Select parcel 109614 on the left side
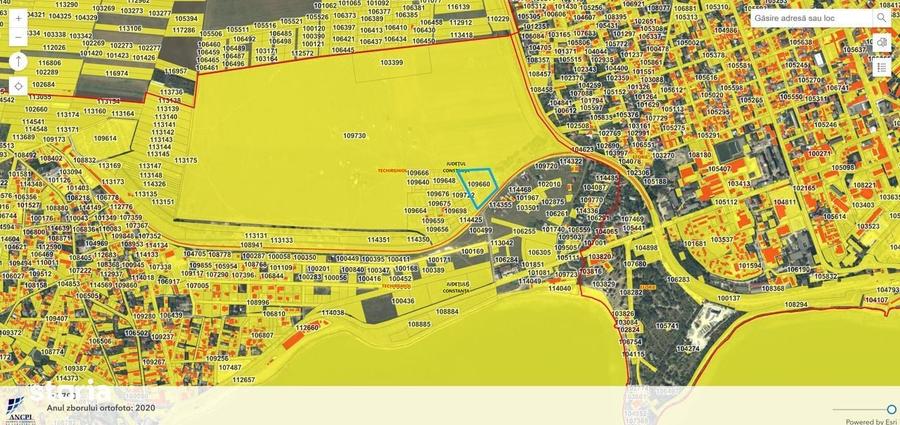The width and height of the screenshot is (900, 425). (105, 138)
